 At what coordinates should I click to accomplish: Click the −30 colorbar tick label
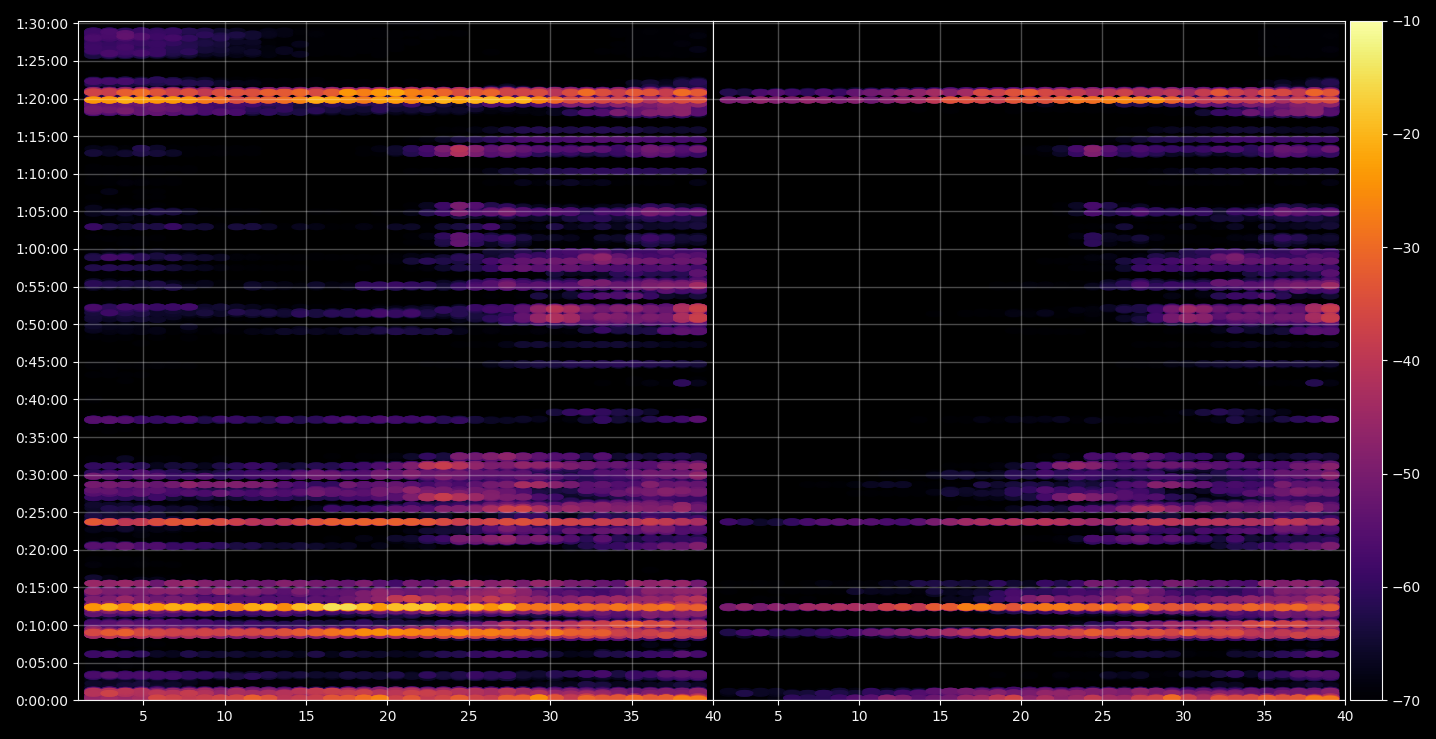tap(1405, 248)
